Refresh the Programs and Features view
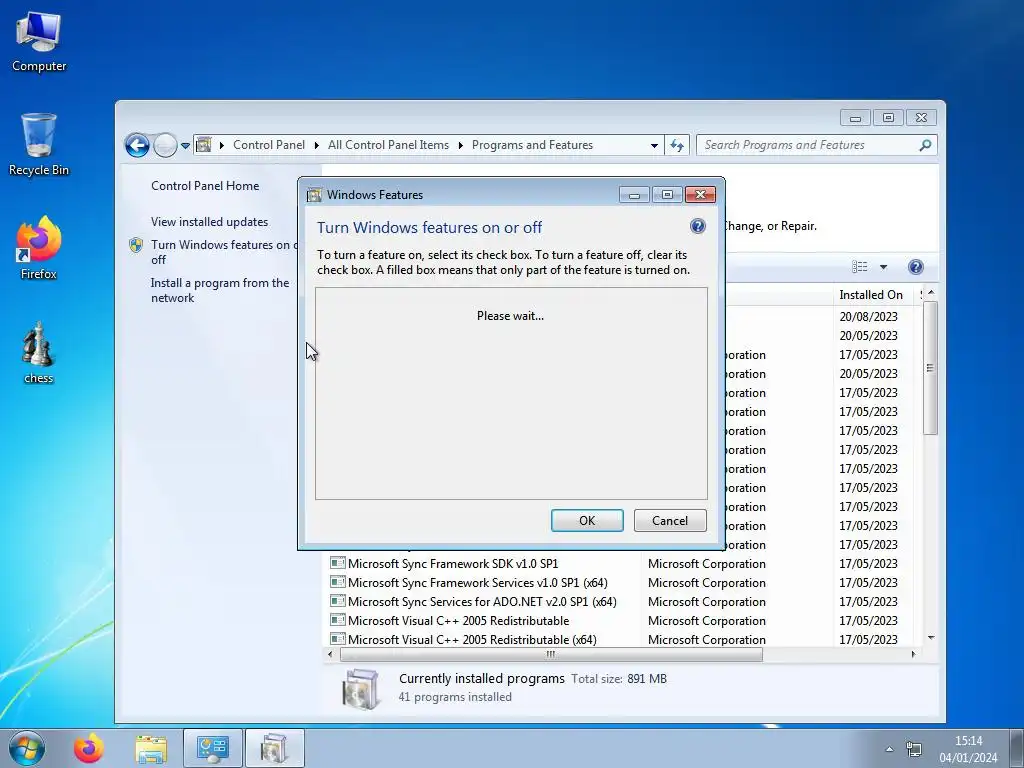Viewport: 1024px width, 768px height. (677, 146)
